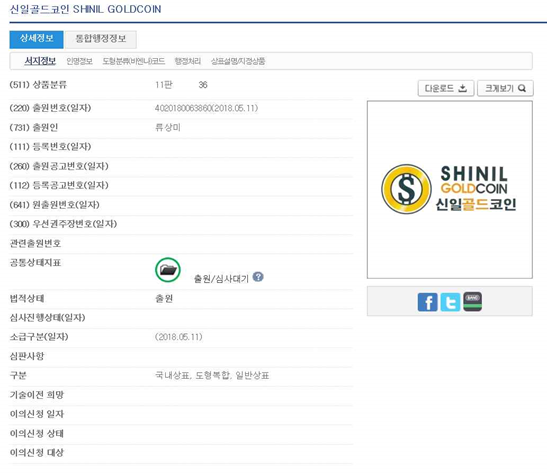Click the 소급구분 date (2018.05.11)
547x474 pixels.
tap(179, 337)
